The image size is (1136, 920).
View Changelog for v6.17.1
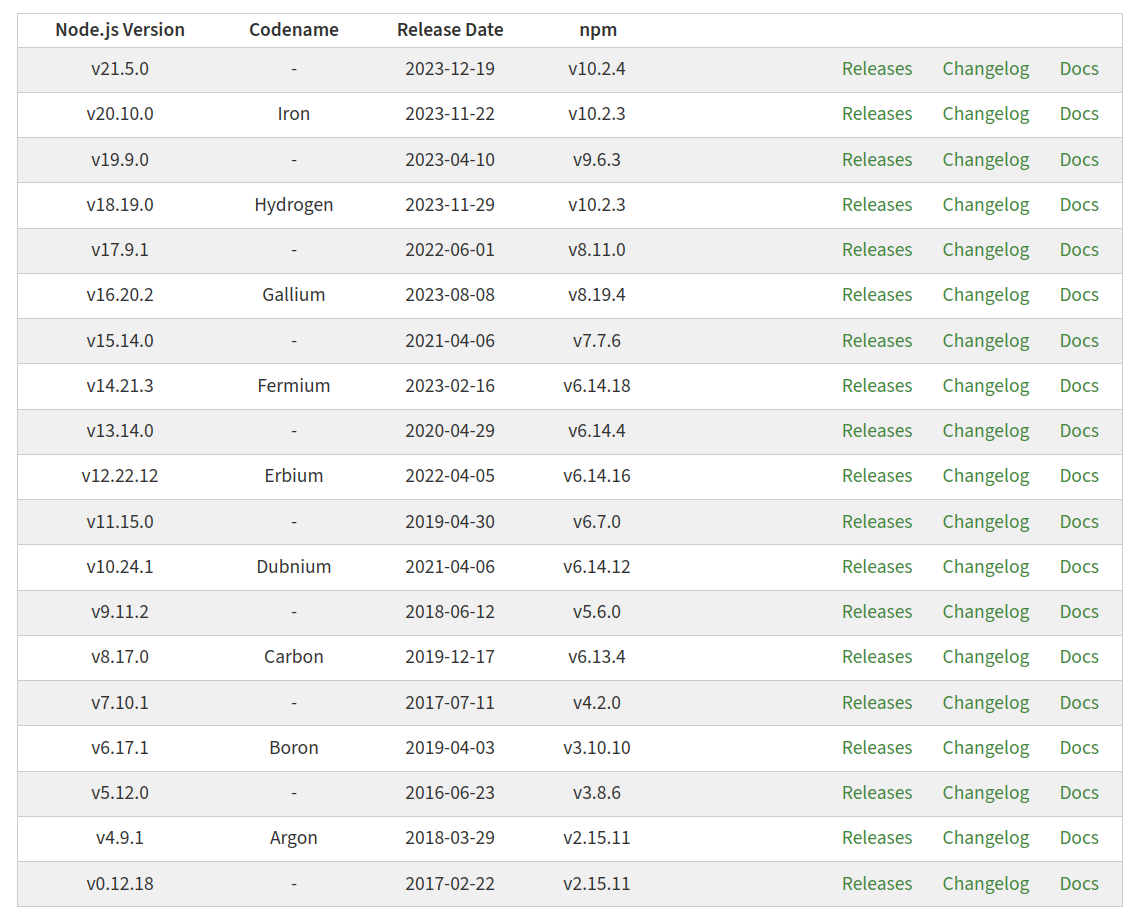pos(985,748)
